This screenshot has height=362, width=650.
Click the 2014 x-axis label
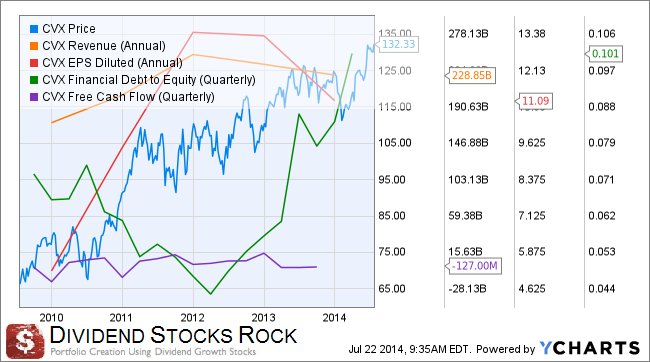pos(334,318)
